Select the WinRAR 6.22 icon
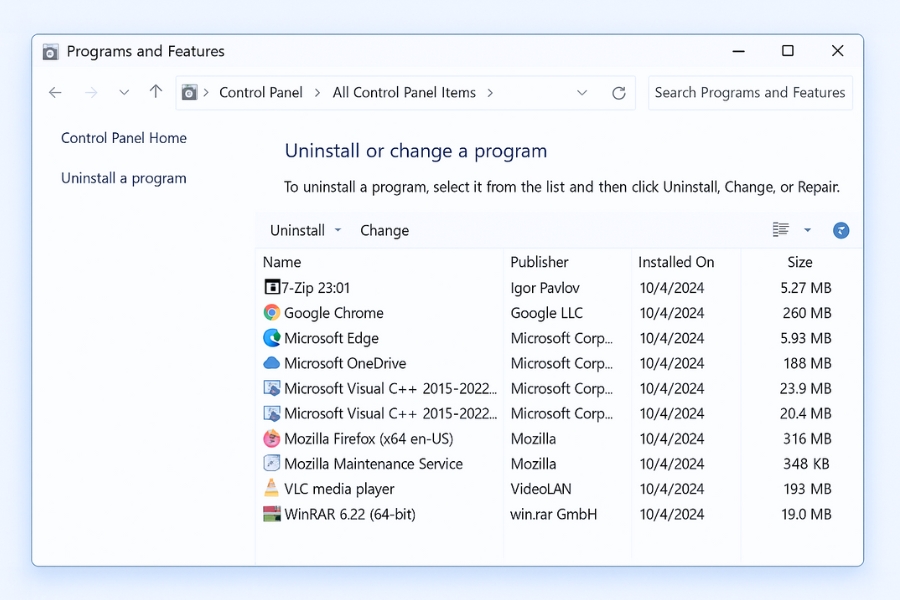 (x=272, y=514)
